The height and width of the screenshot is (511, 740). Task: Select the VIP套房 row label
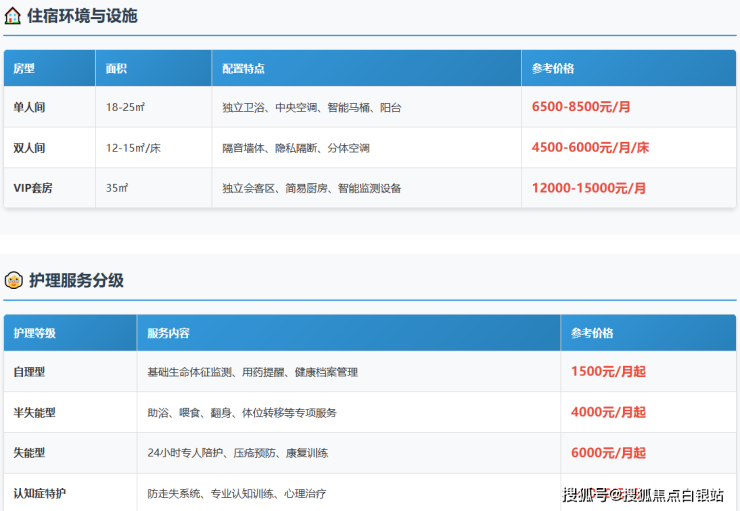(x=33, y=188)
